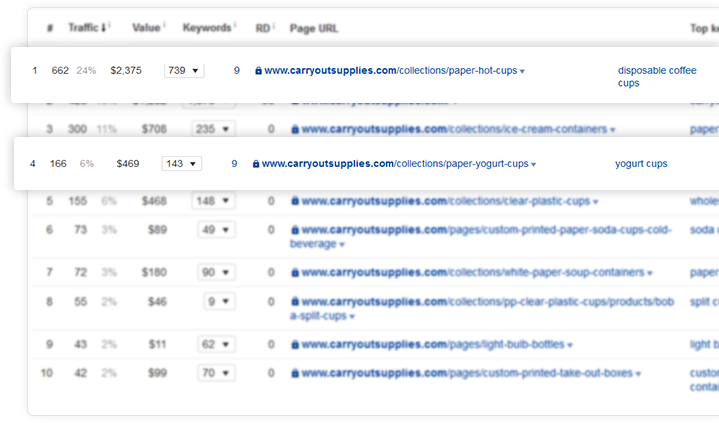Viewport: 719px width, 423px height.
Task: Click the info icon beside Keywords header
Action: point(235,25)
